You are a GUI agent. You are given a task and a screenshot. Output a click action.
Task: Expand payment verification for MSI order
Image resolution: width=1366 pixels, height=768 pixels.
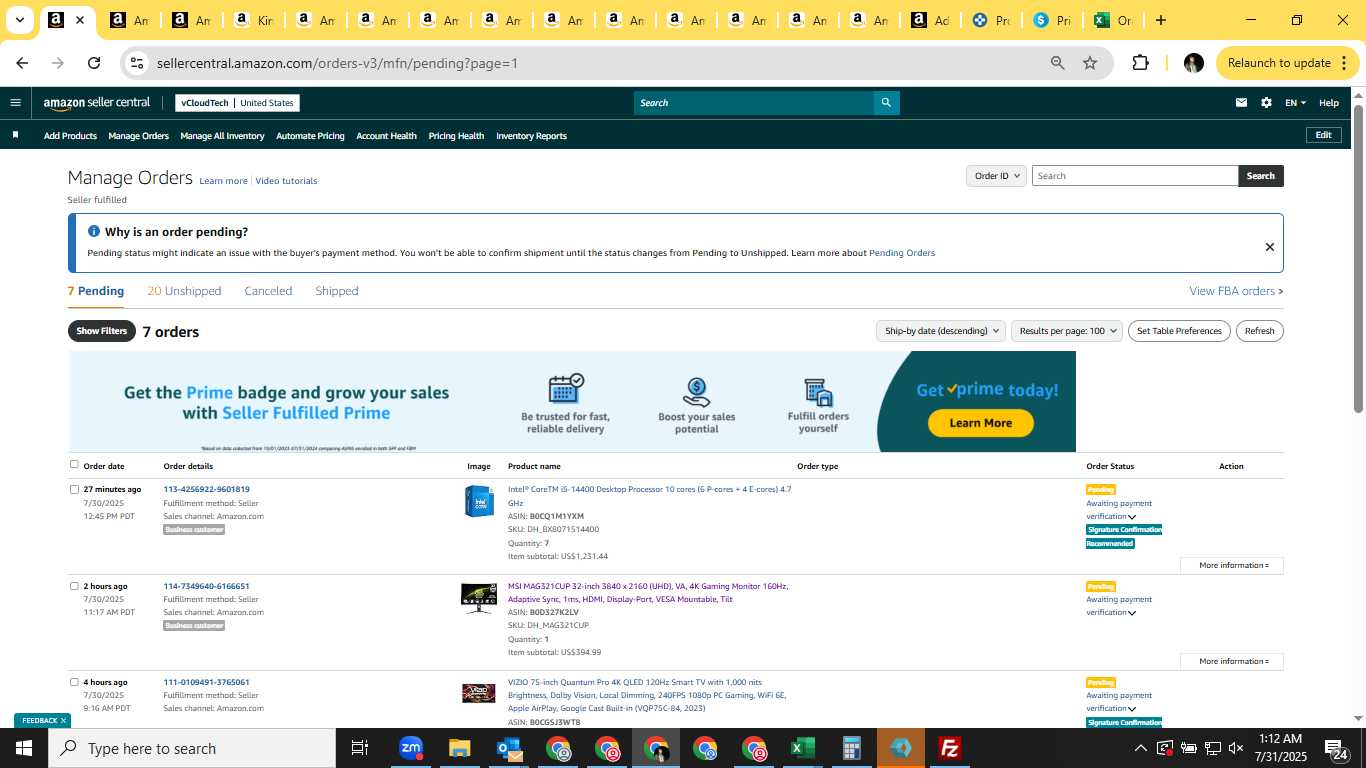coord(1132,613)
